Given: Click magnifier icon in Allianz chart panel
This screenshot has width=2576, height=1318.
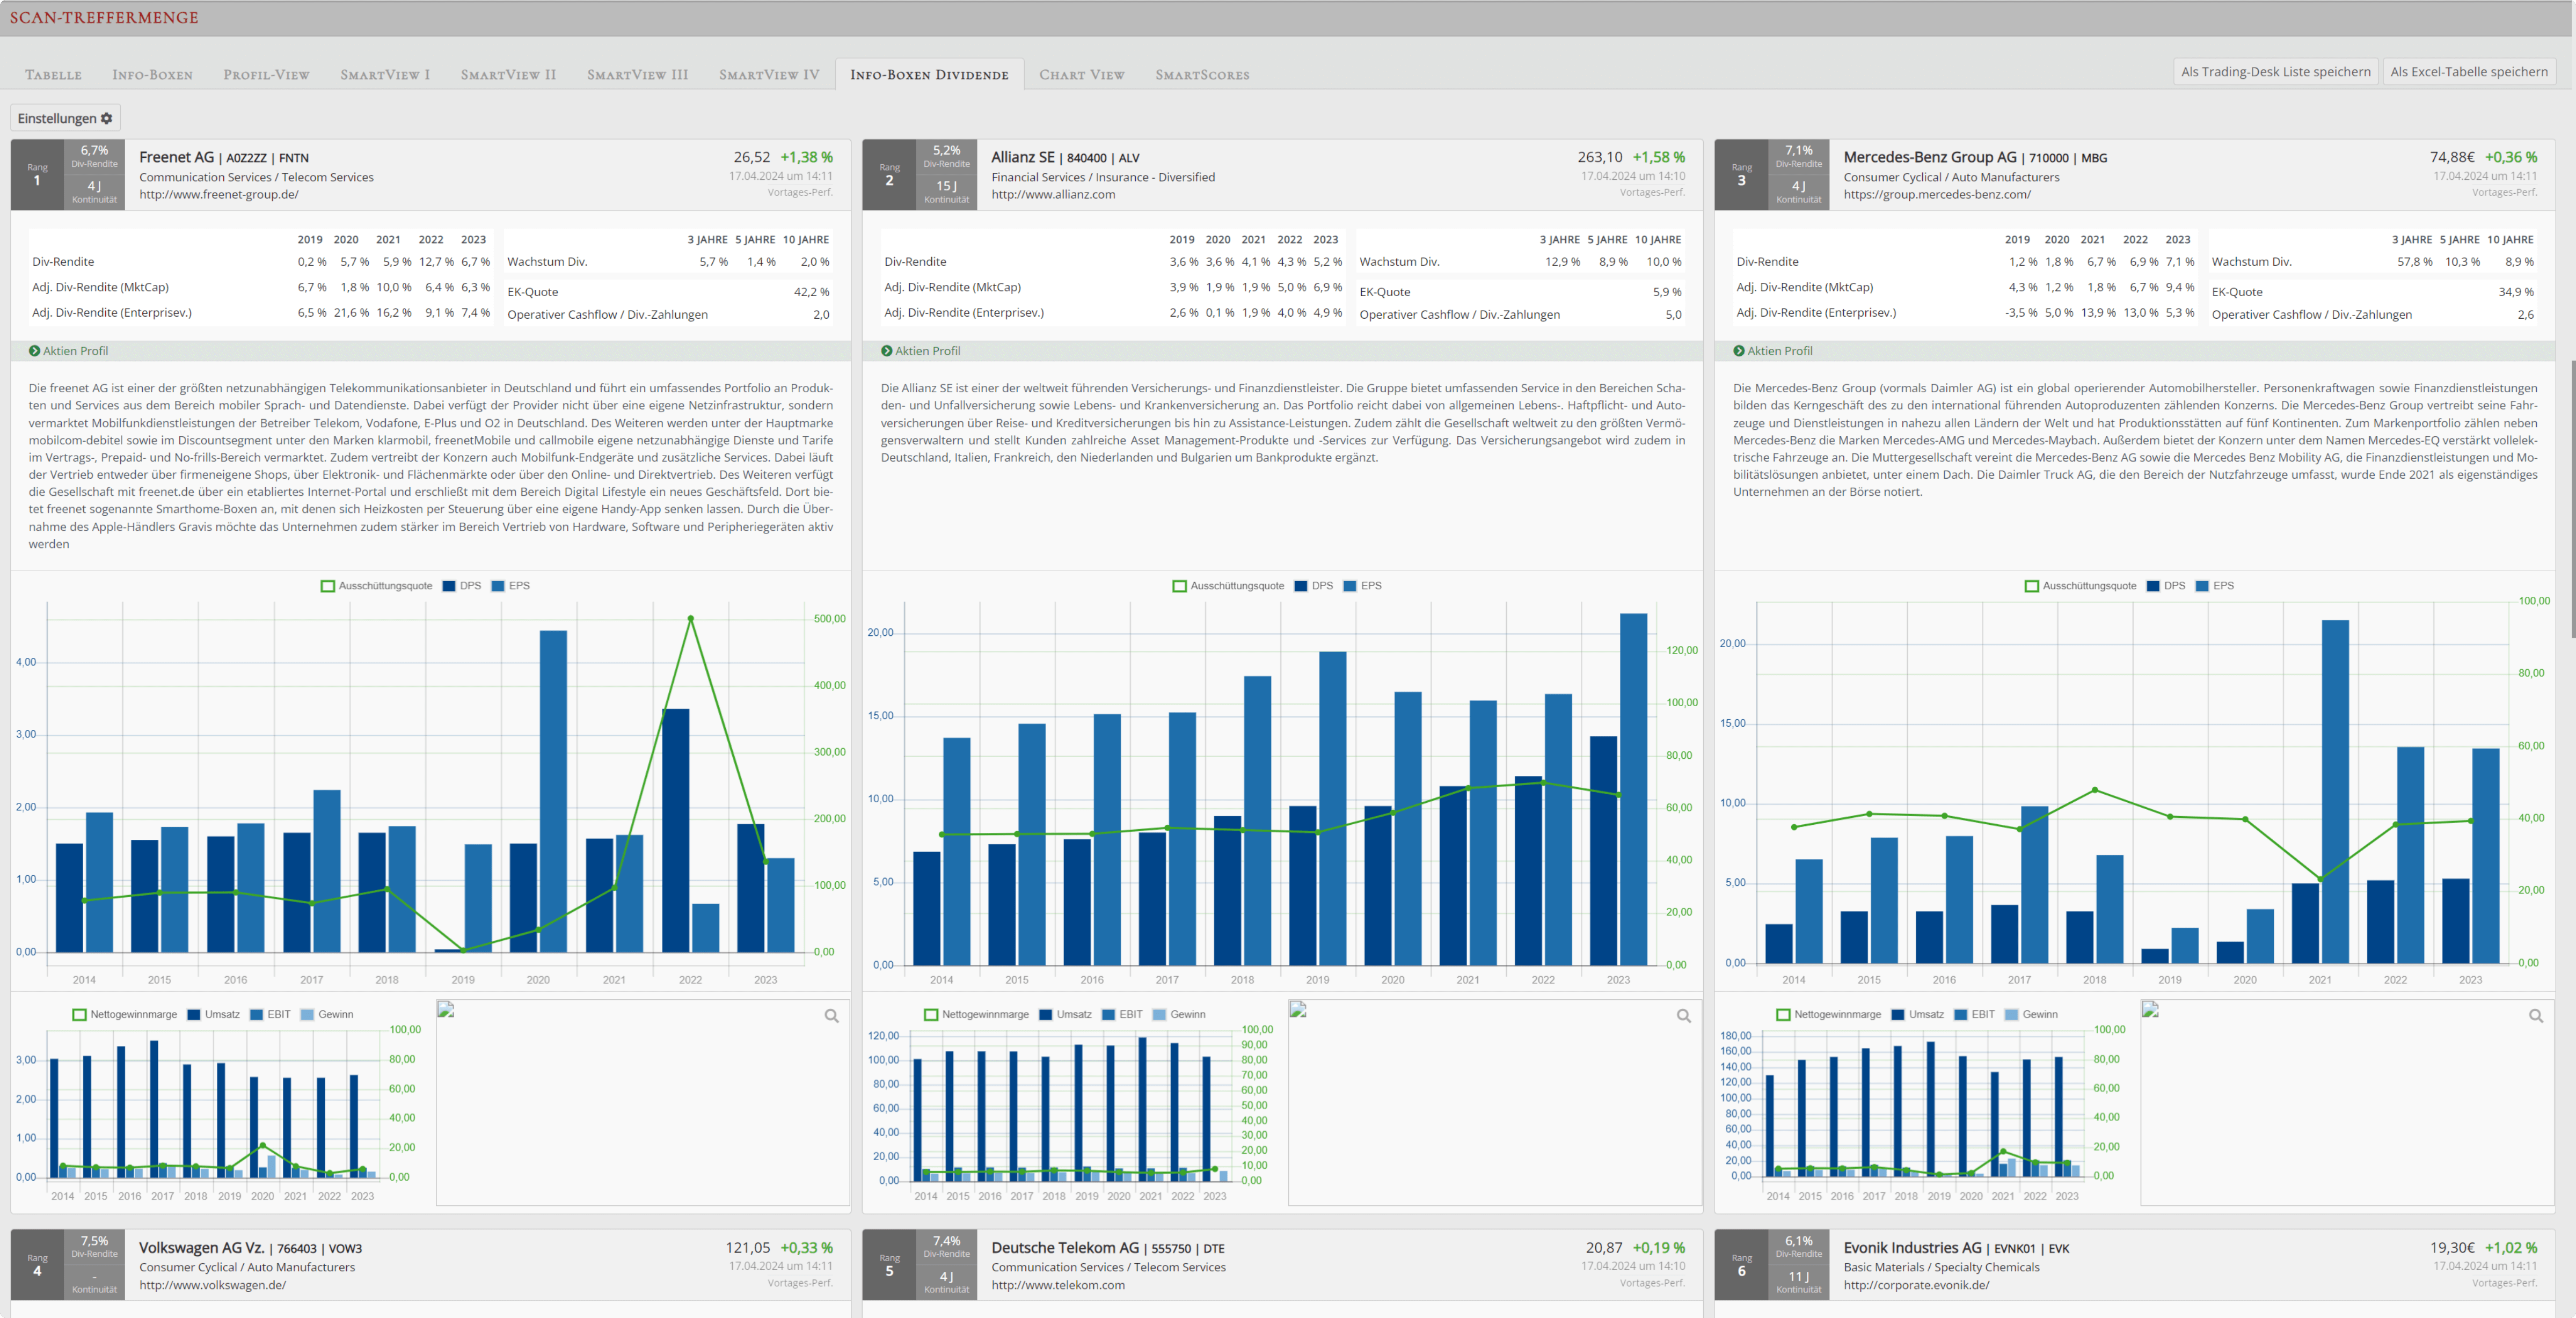Looking at the screenshot, I should [1683, 1016].
